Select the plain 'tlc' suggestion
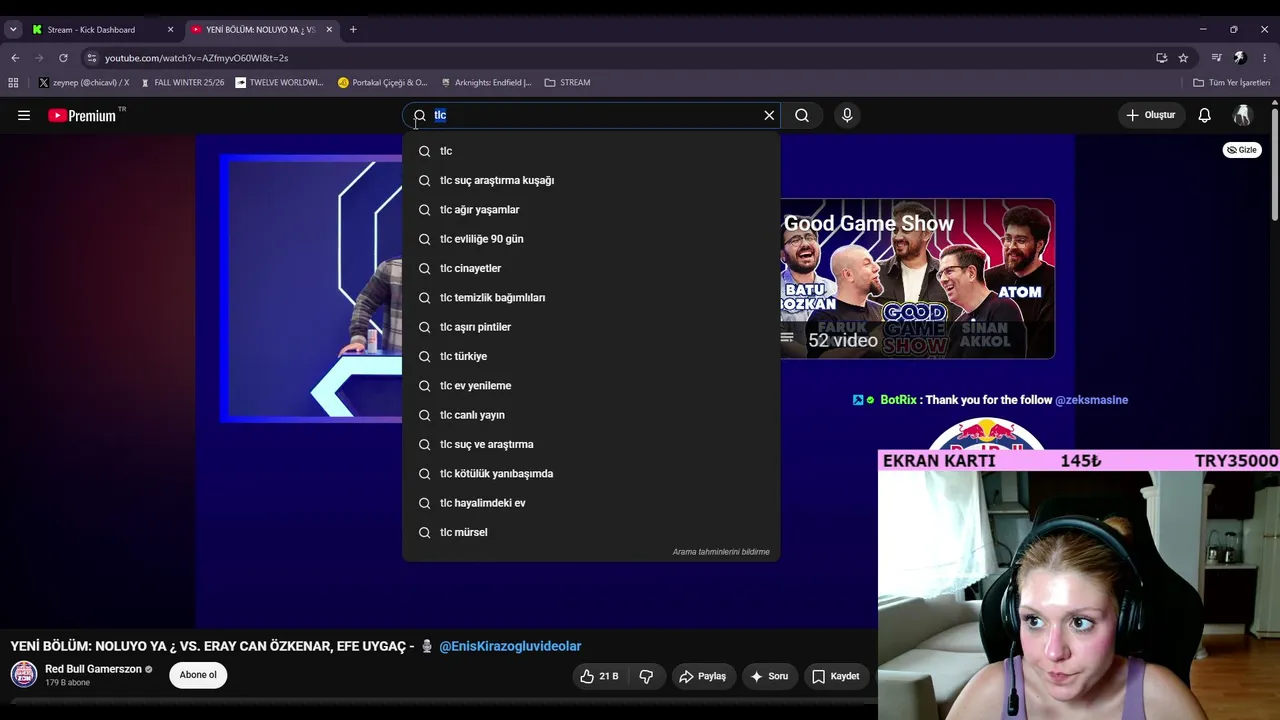Image resolution: width=1280 pixels, height=720 pixels. 591,151
